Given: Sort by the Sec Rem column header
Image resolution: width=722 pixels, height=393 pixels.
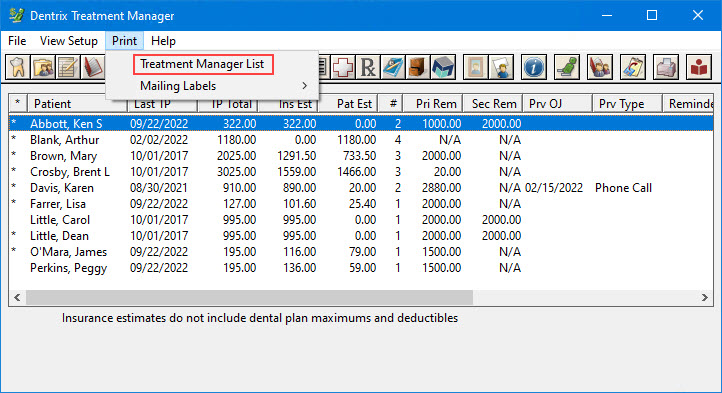Looking at the screenshot, I should pos(492,104).
